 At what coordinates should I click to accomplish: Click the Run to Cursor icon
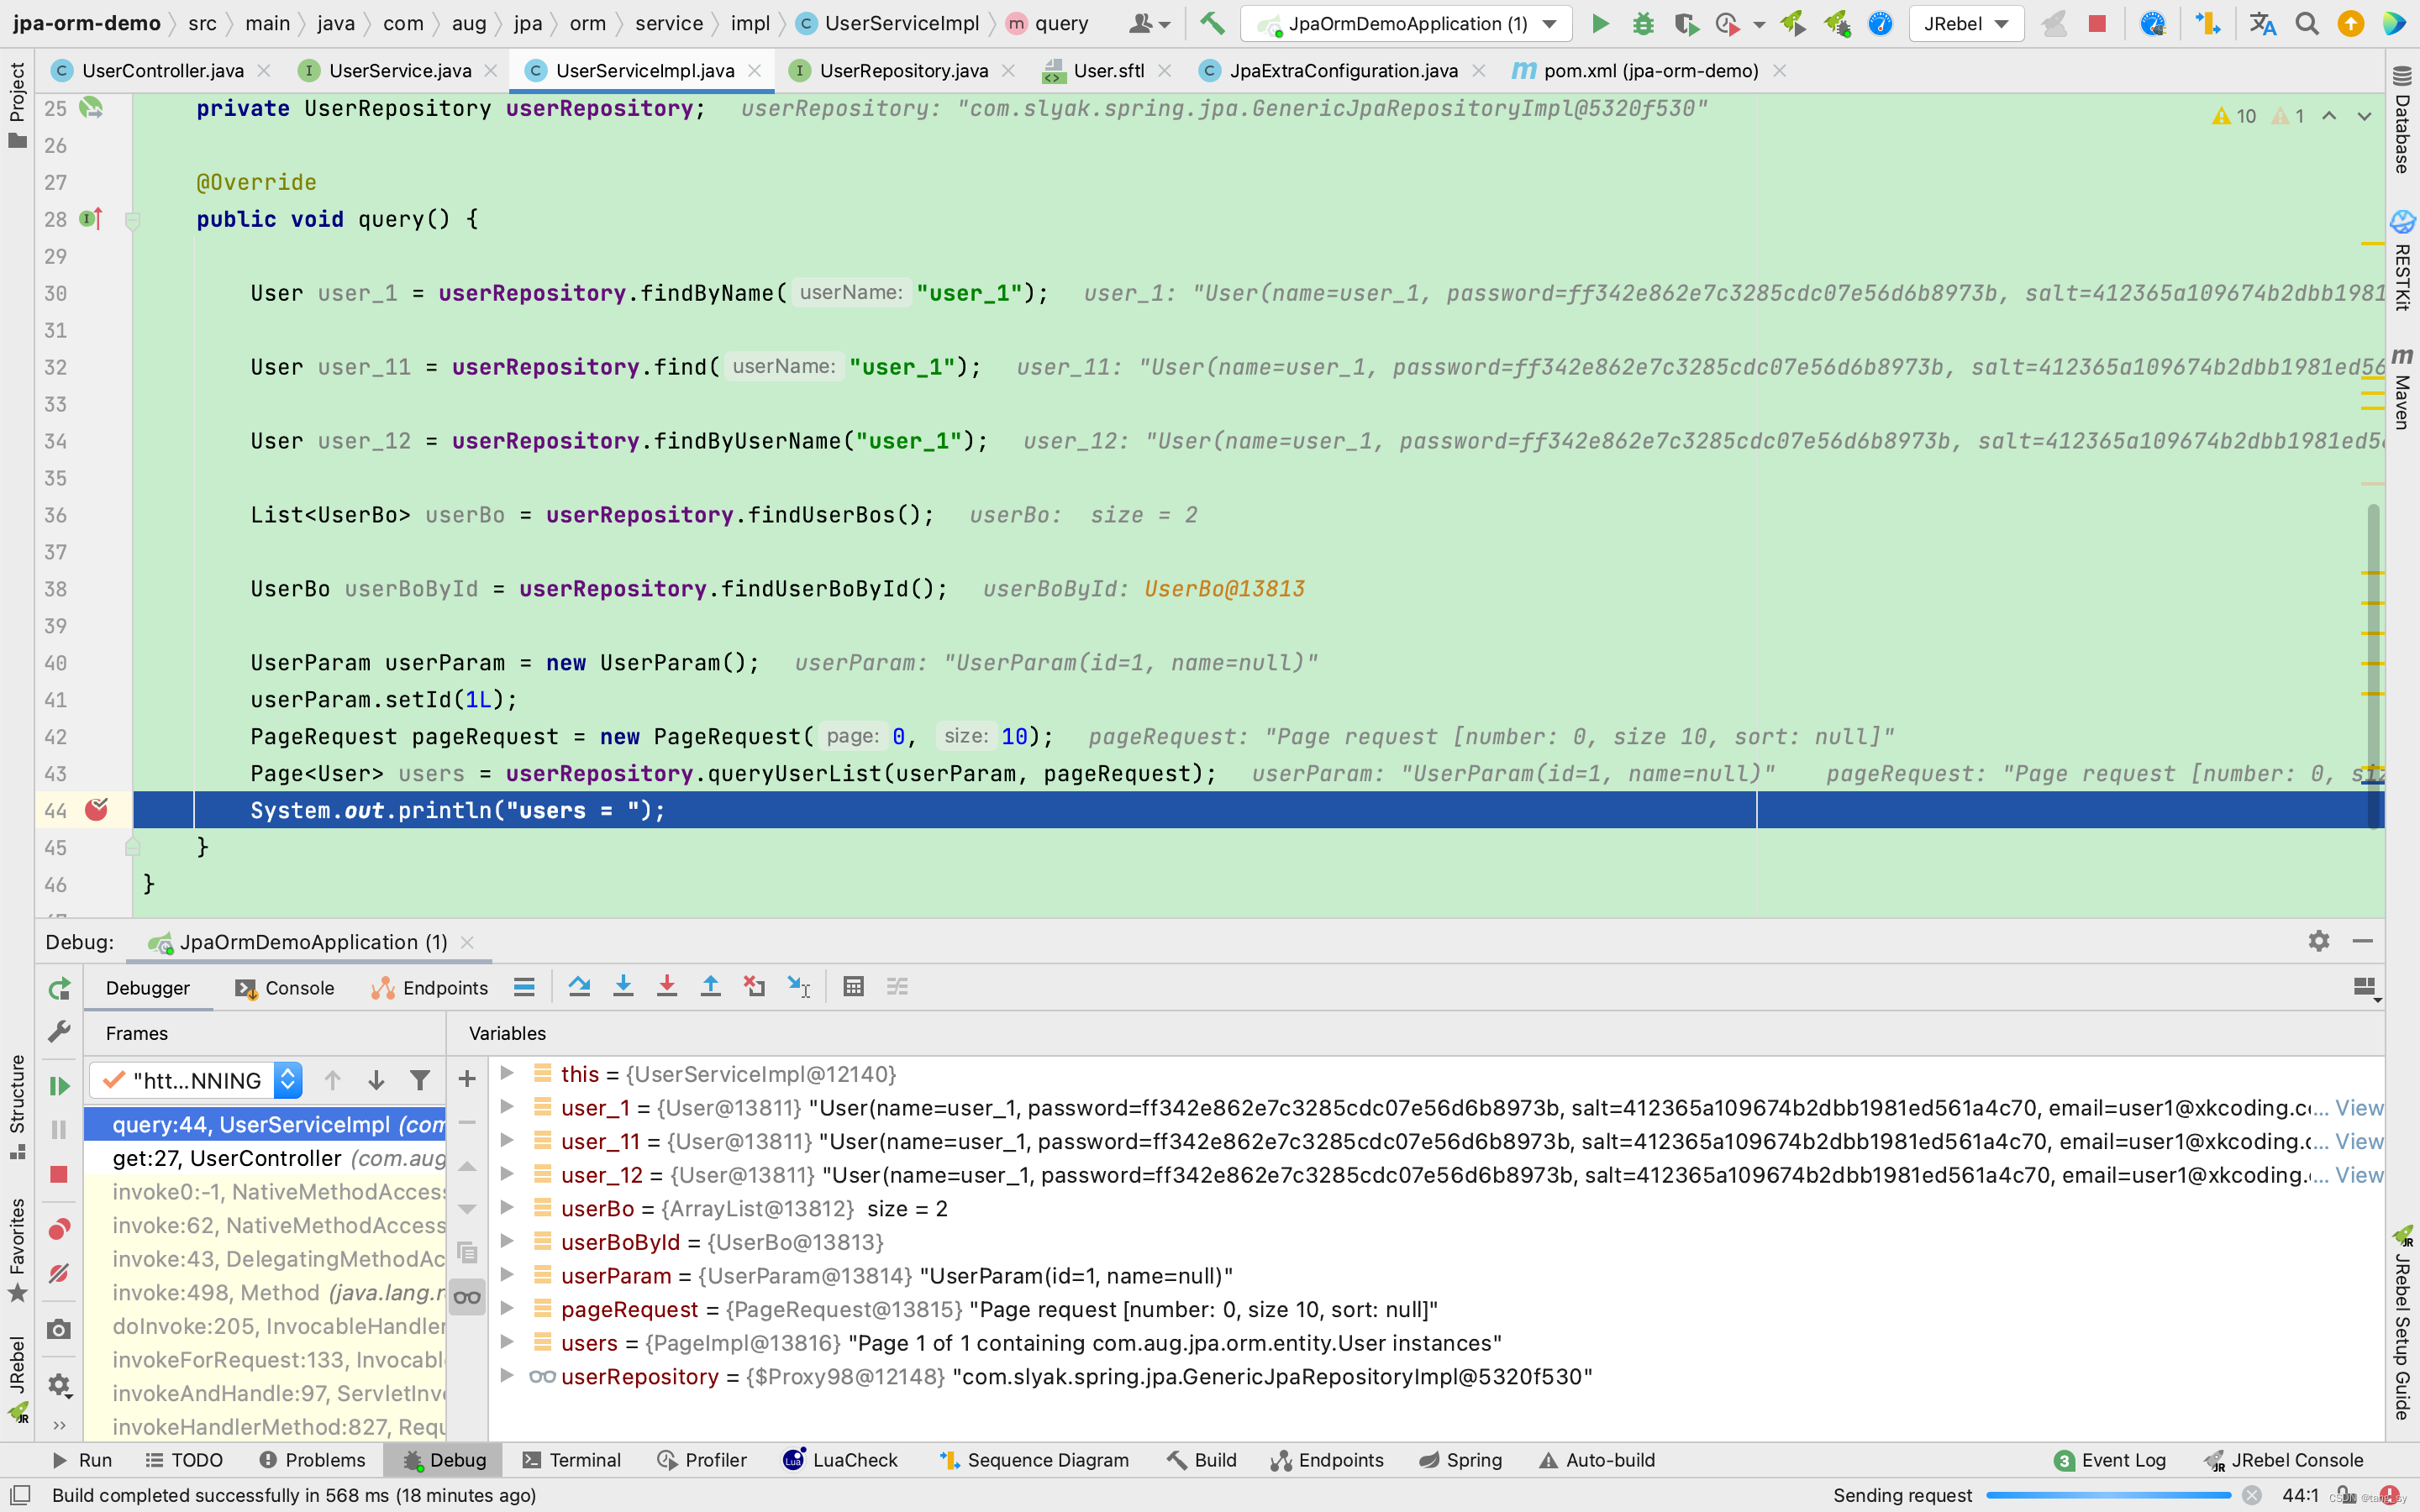click(x=798, y=987)
